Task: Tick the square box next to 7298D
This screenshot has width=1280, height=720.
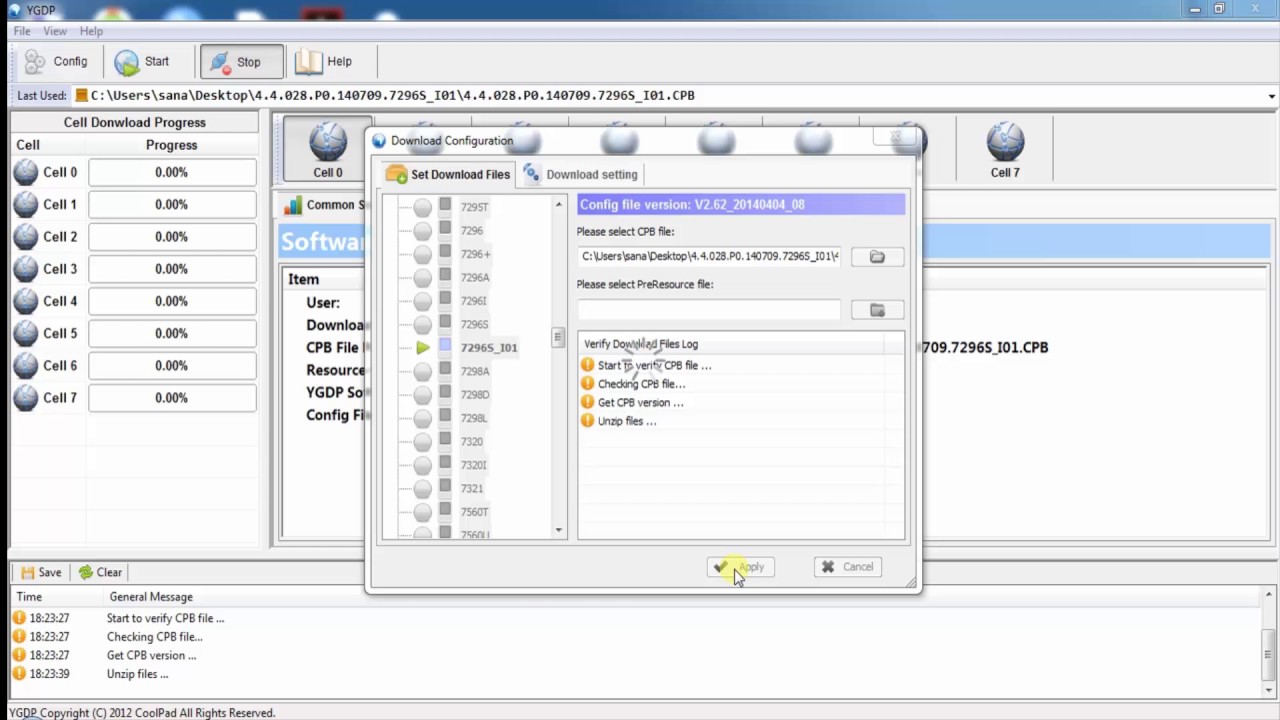Action: click(x=445, y=393)
